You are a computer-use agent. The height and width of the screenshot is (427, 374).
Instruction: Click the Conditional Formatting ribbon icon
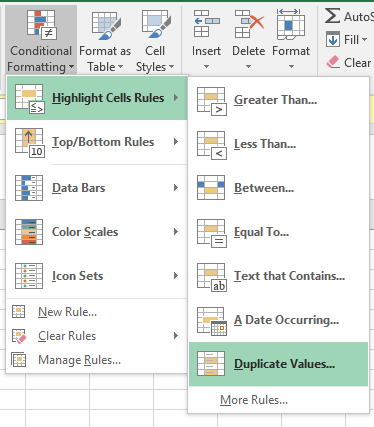(41, 25)
